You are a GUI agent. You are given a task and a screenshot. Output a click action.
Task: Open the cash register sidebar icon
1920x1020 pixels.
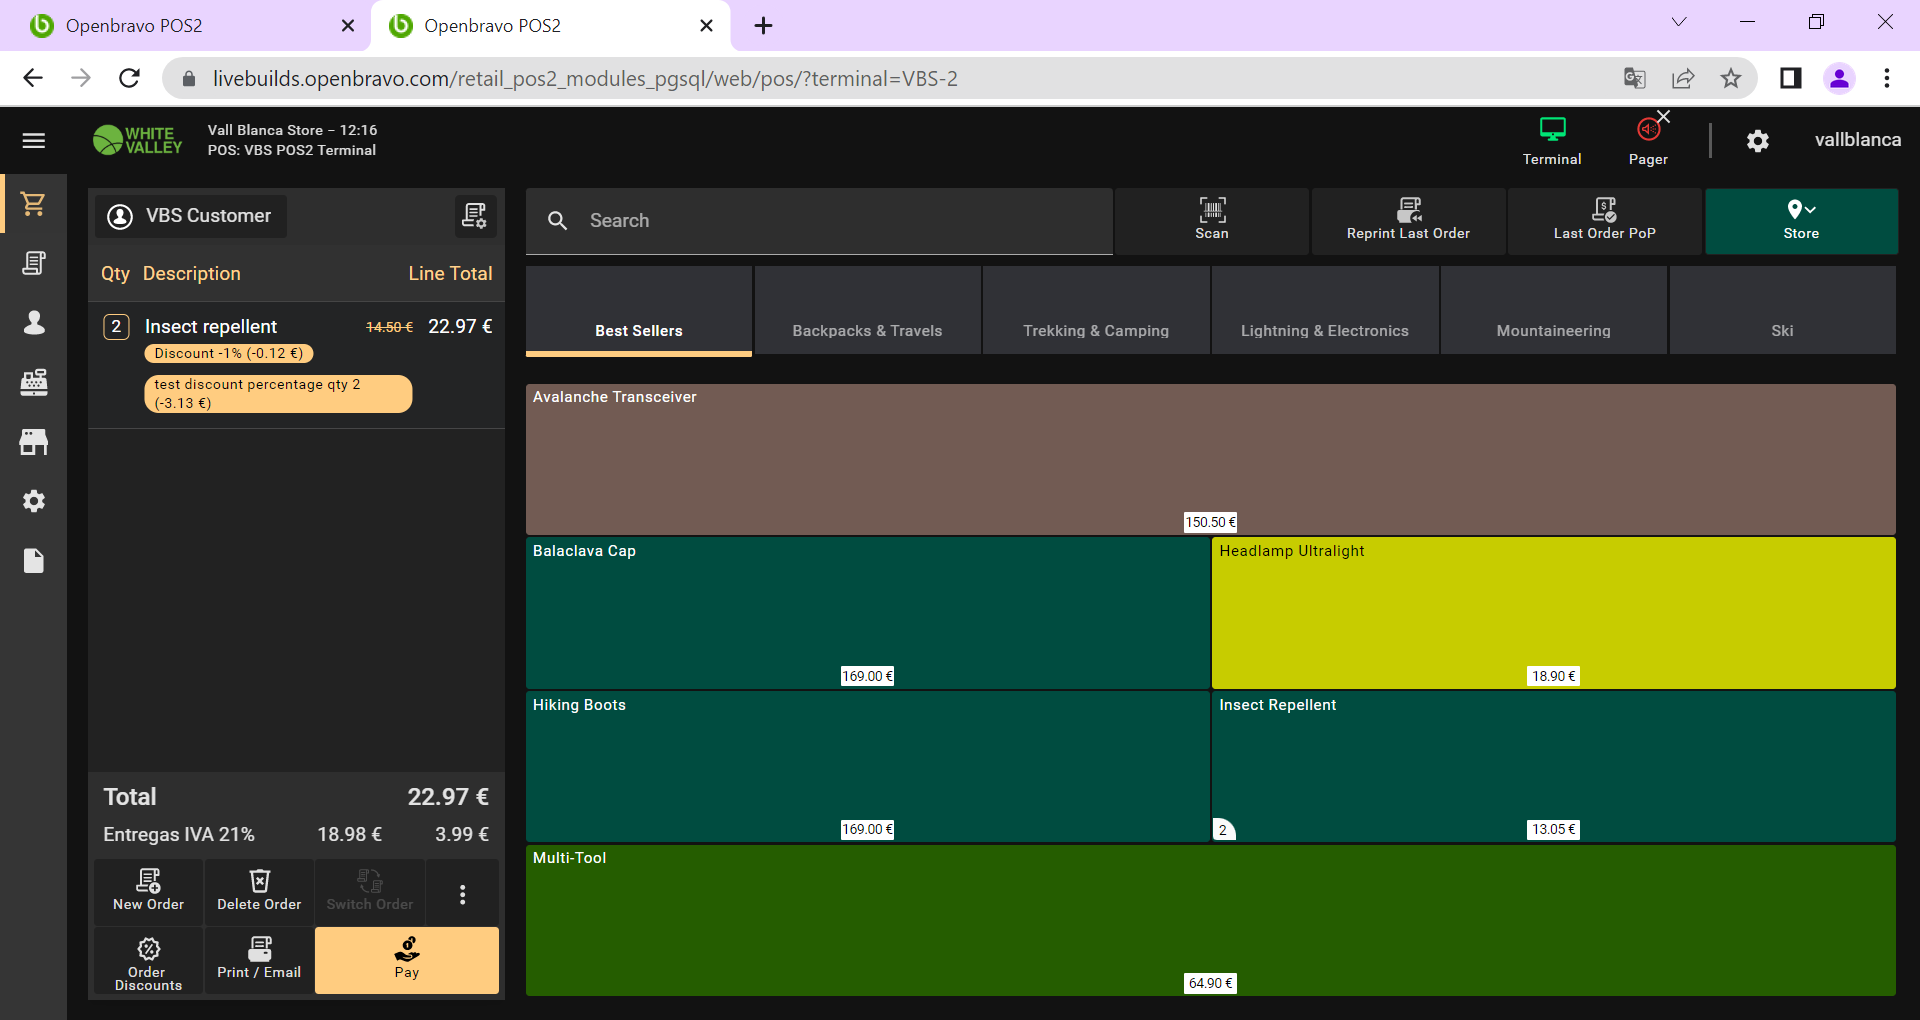pyautogui.click(x=33, y=382)
